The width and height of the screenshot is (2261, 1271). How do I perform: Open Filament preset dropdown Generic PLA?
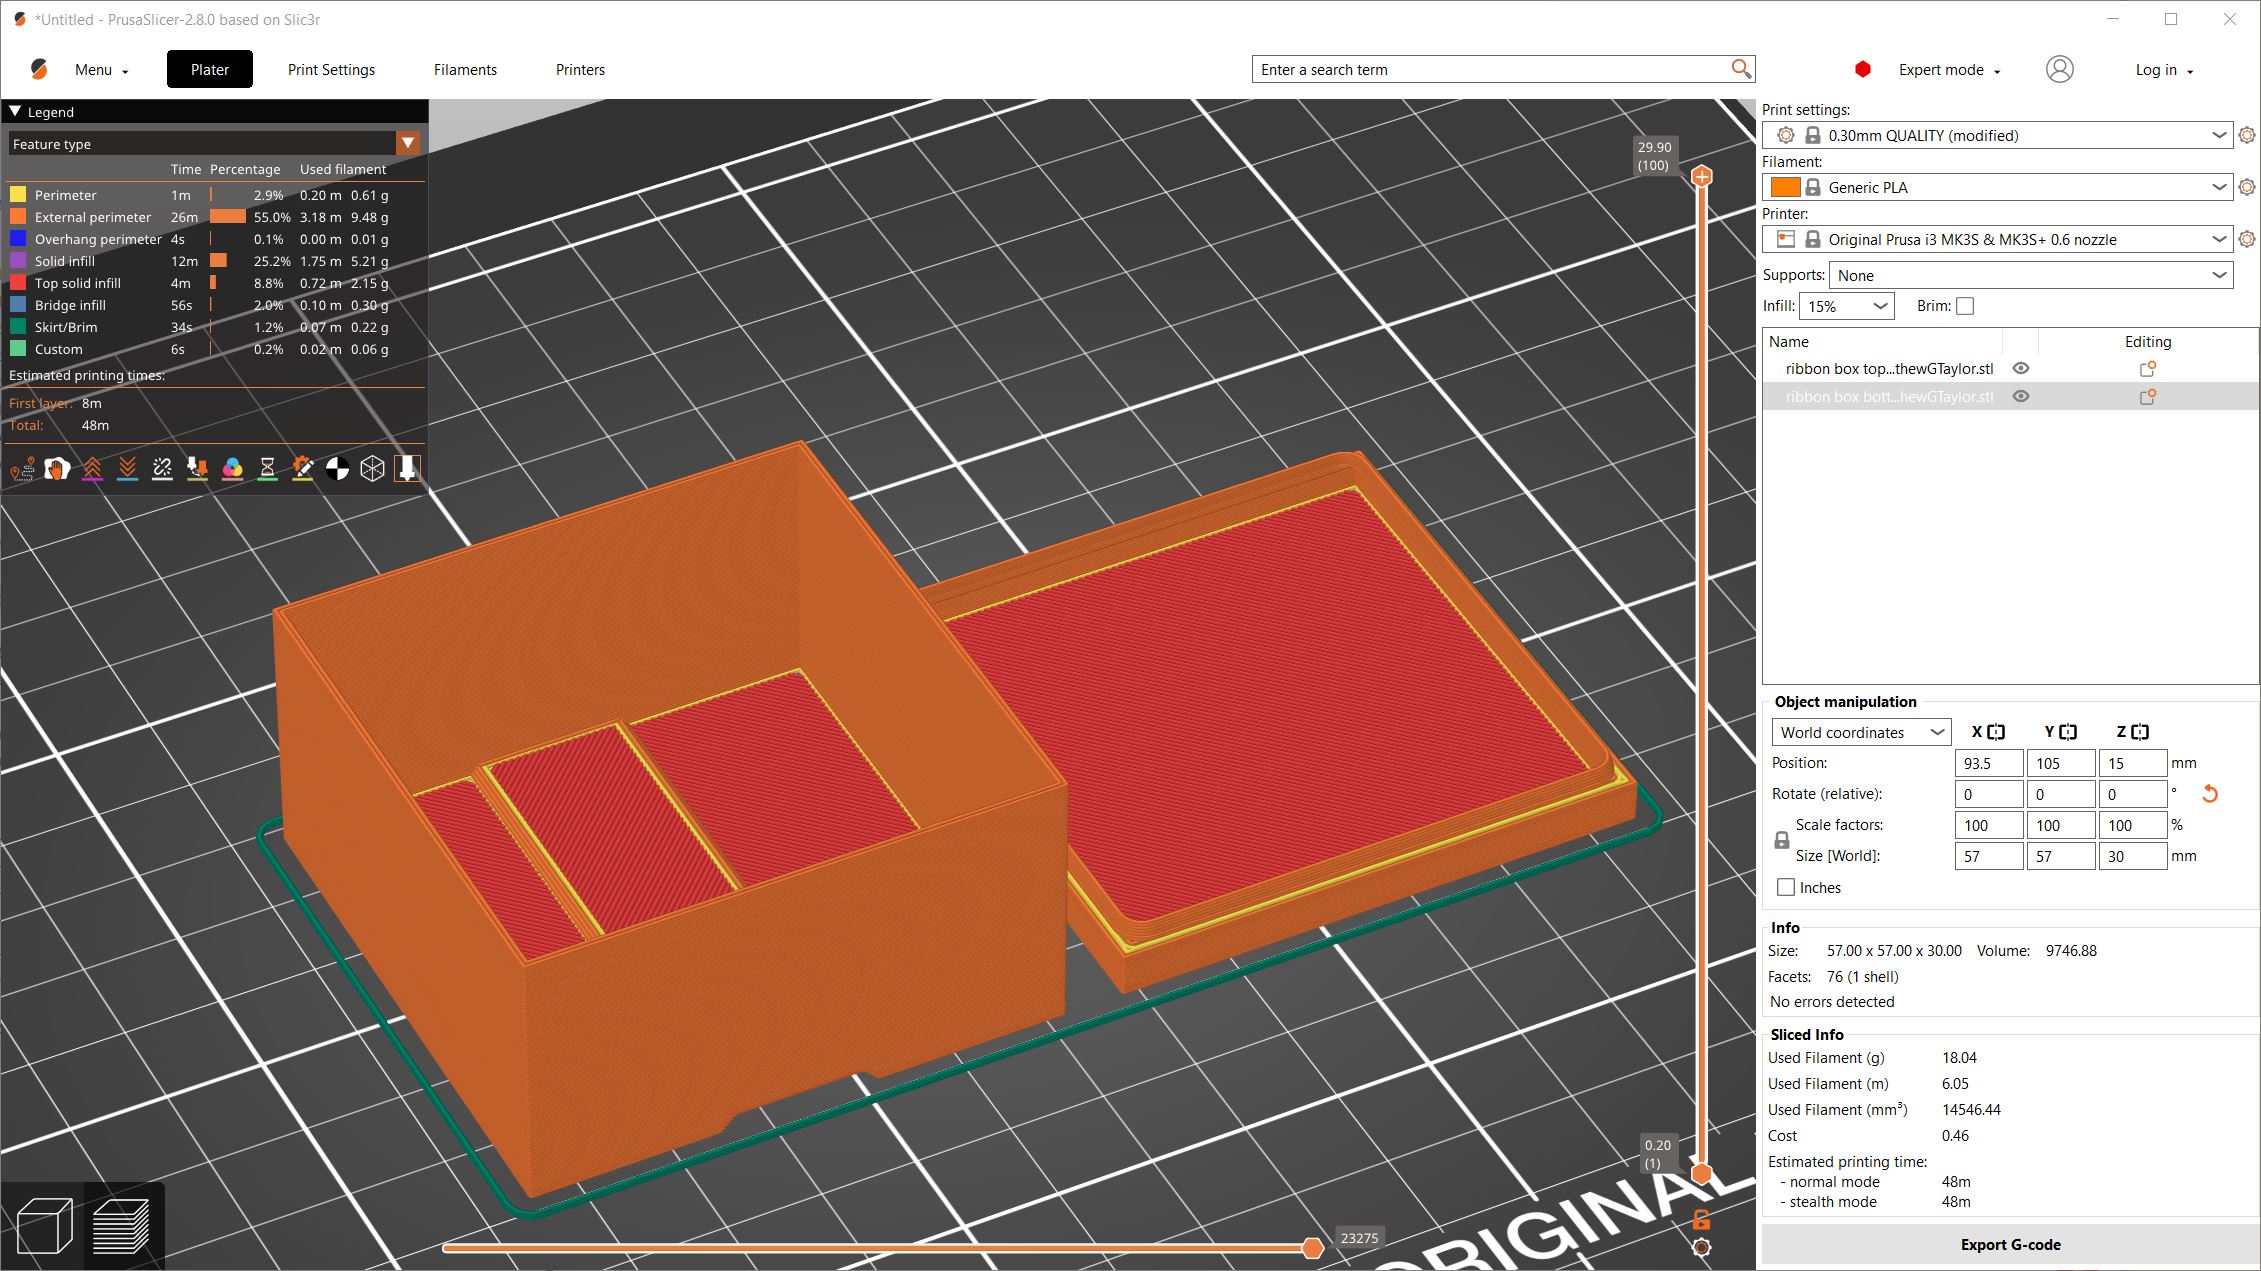pos(1998,187)
